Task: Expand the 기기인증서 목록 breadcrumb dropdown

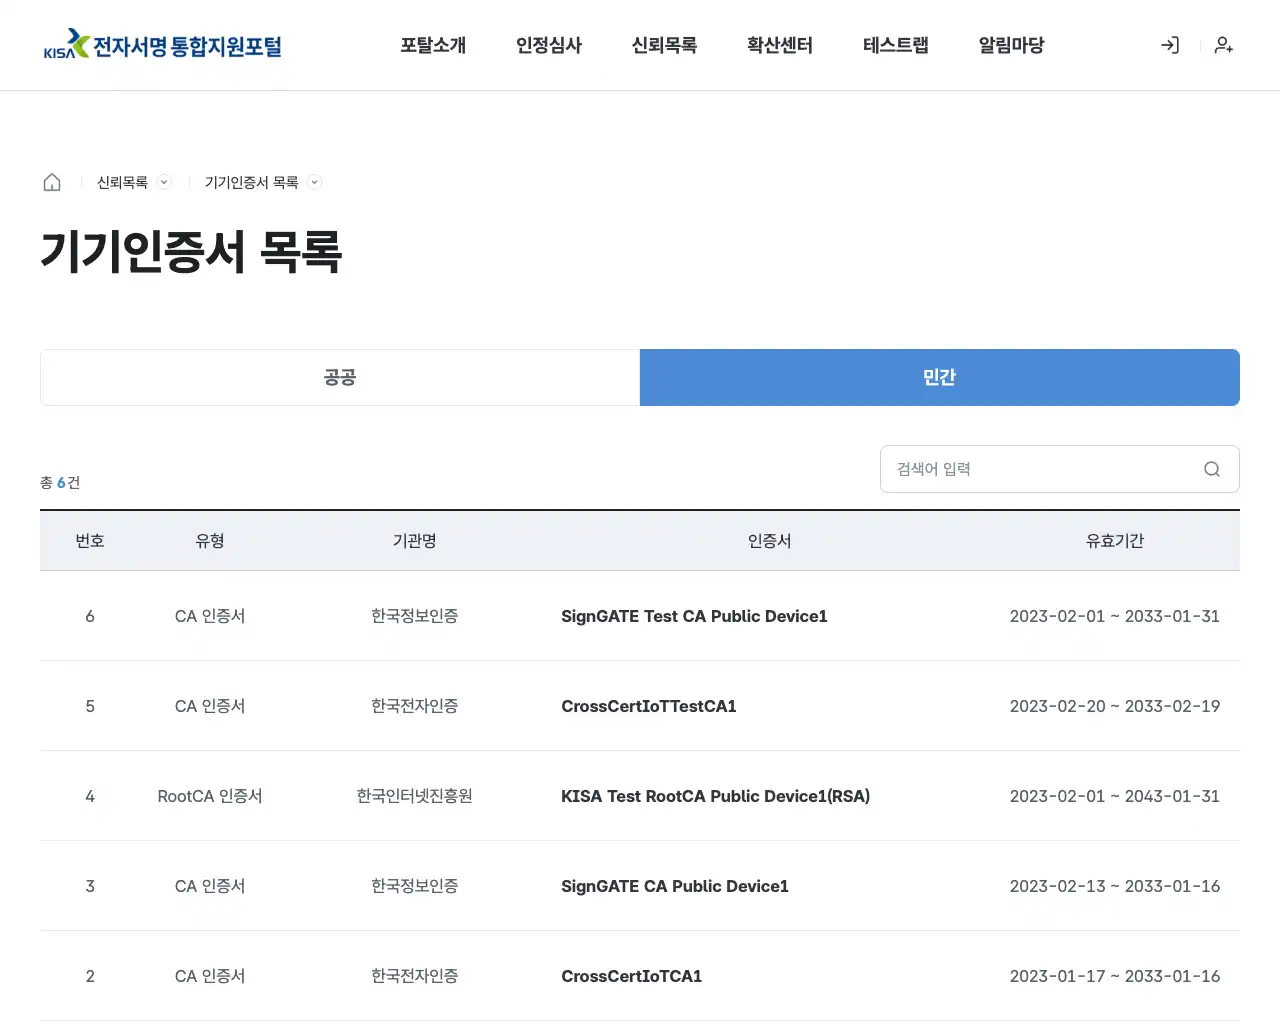Action: coord(315,182)
